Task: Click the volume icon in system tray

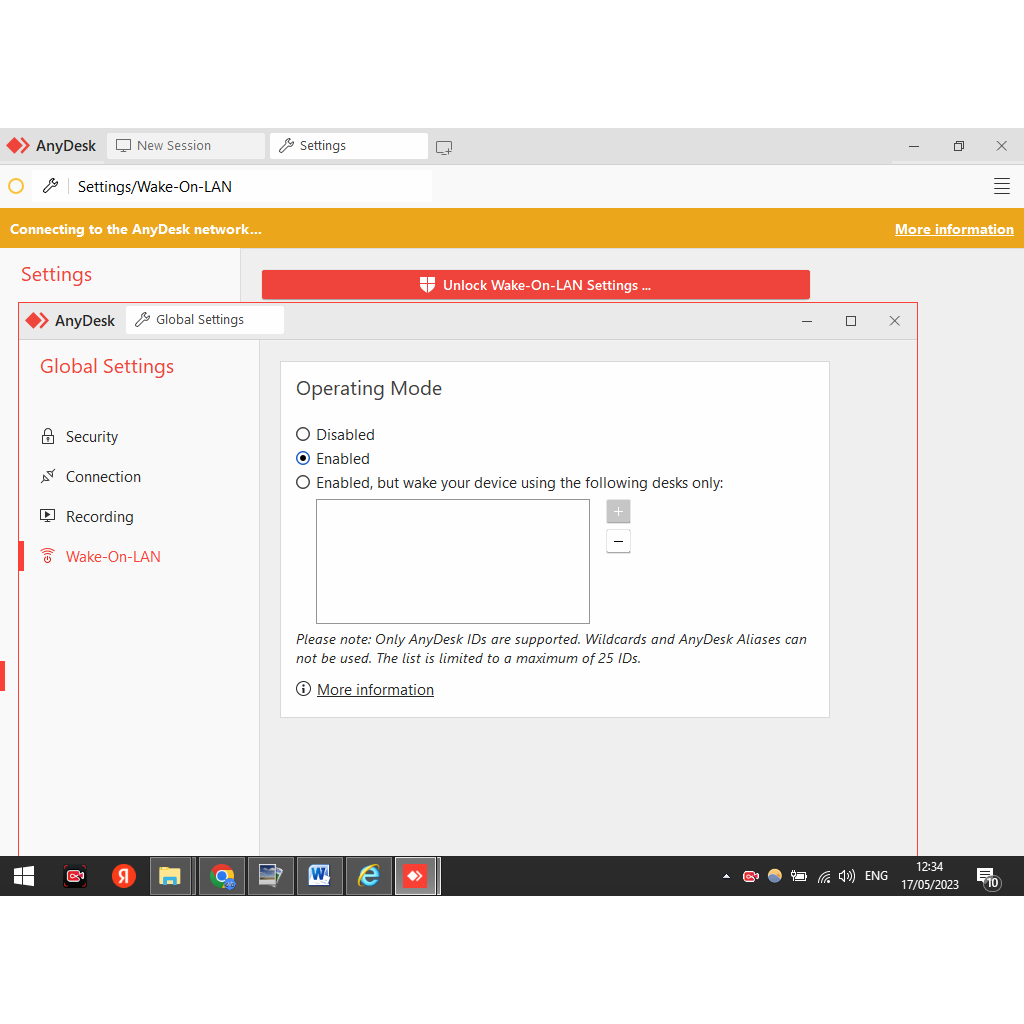Action: (x=847, y=876)
